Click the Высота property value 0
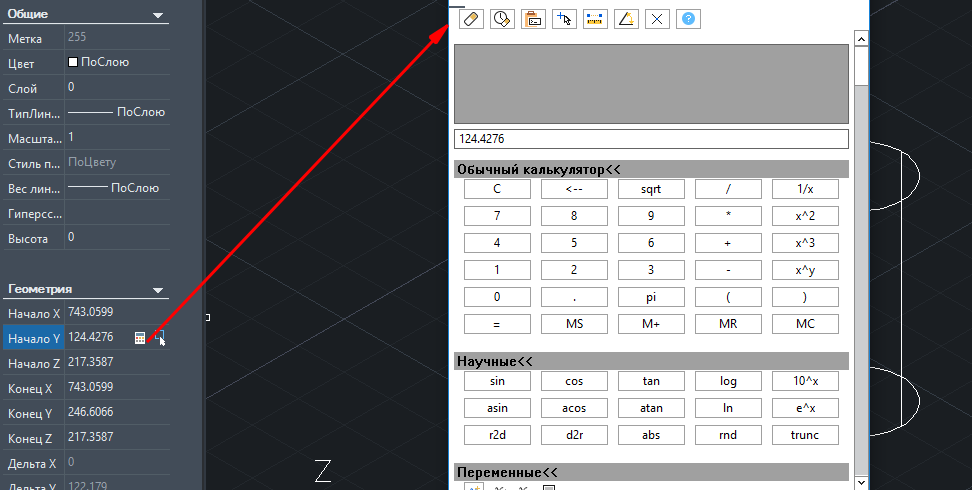Image resolution: width=972 pixels, height=490 pixels. [x=71, y=237]
